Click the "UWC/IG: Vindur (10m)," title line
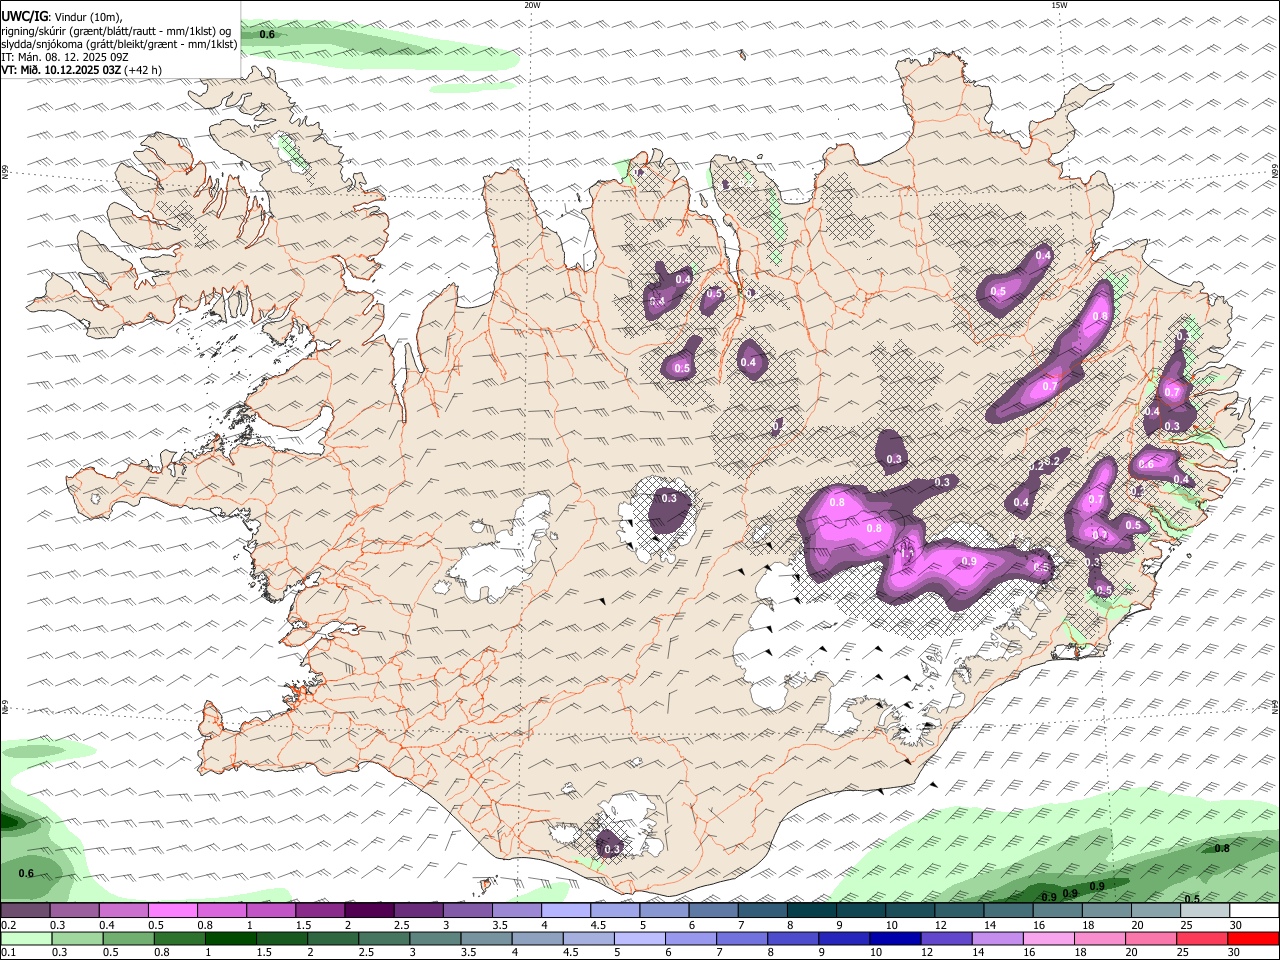 (62, 17)
